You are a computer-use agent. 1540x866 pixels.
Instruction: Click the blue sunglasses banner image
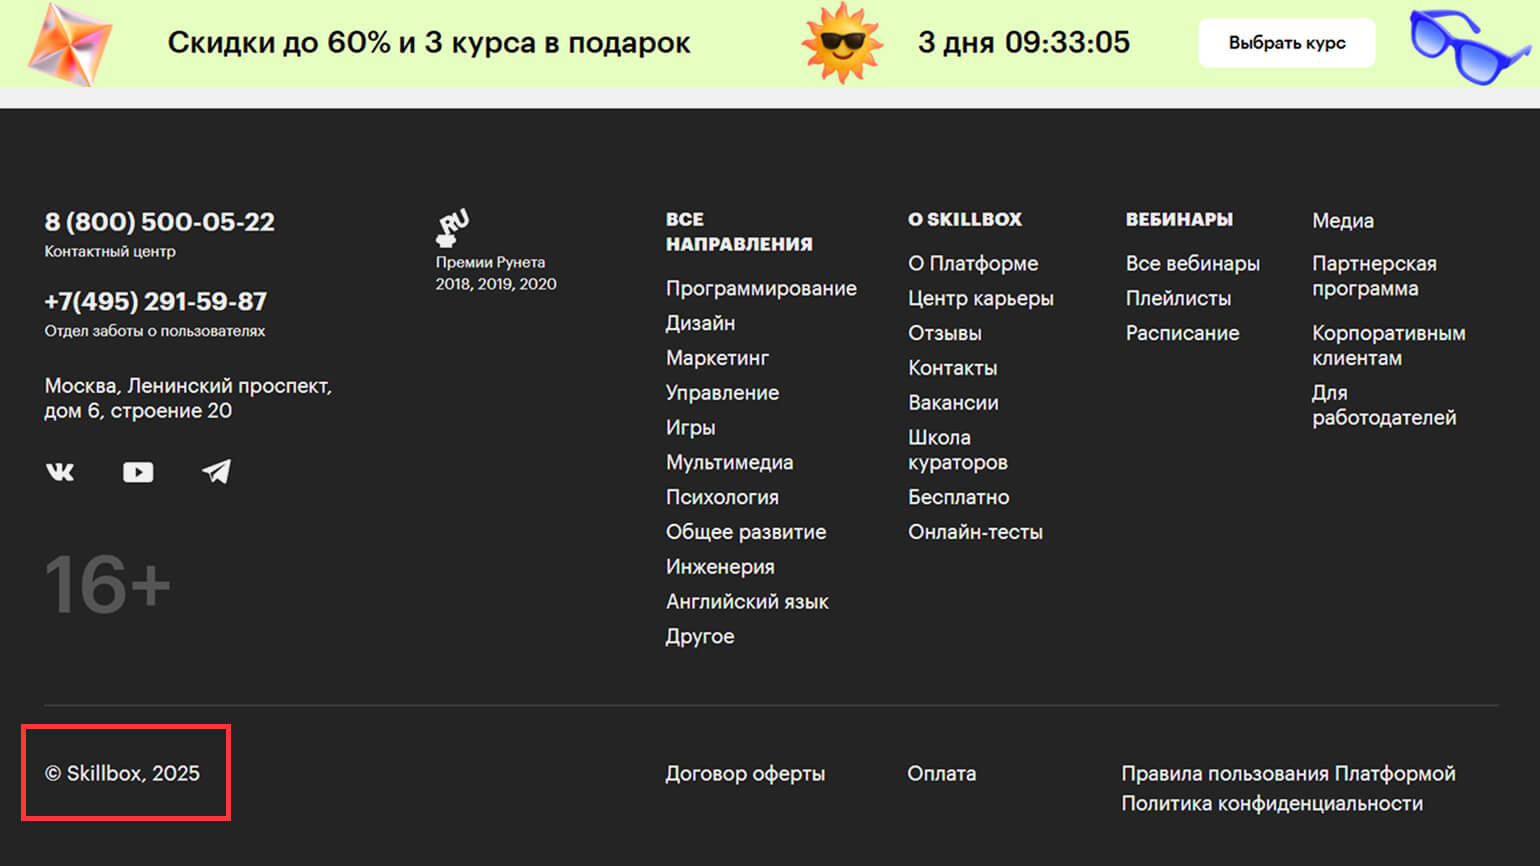tap(1469, 47)
